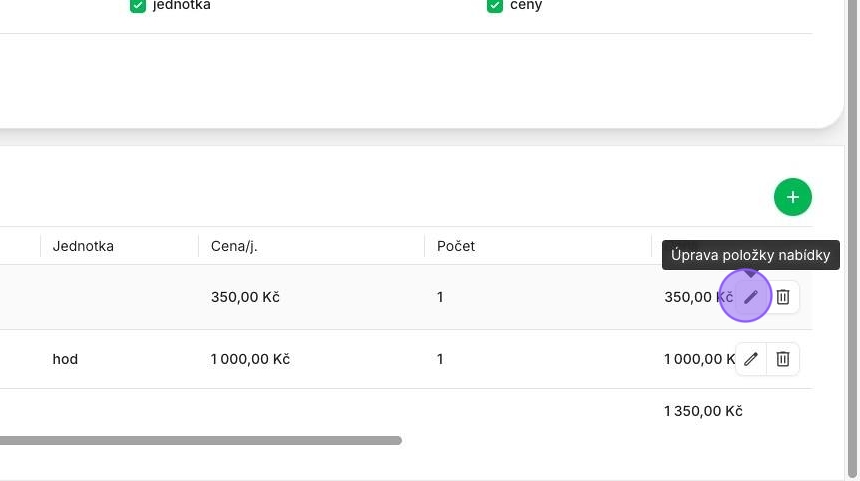Viewport: 860px width, 481px height.
Task: Add new item with green plus button
Action: click(x=793, y=197)
